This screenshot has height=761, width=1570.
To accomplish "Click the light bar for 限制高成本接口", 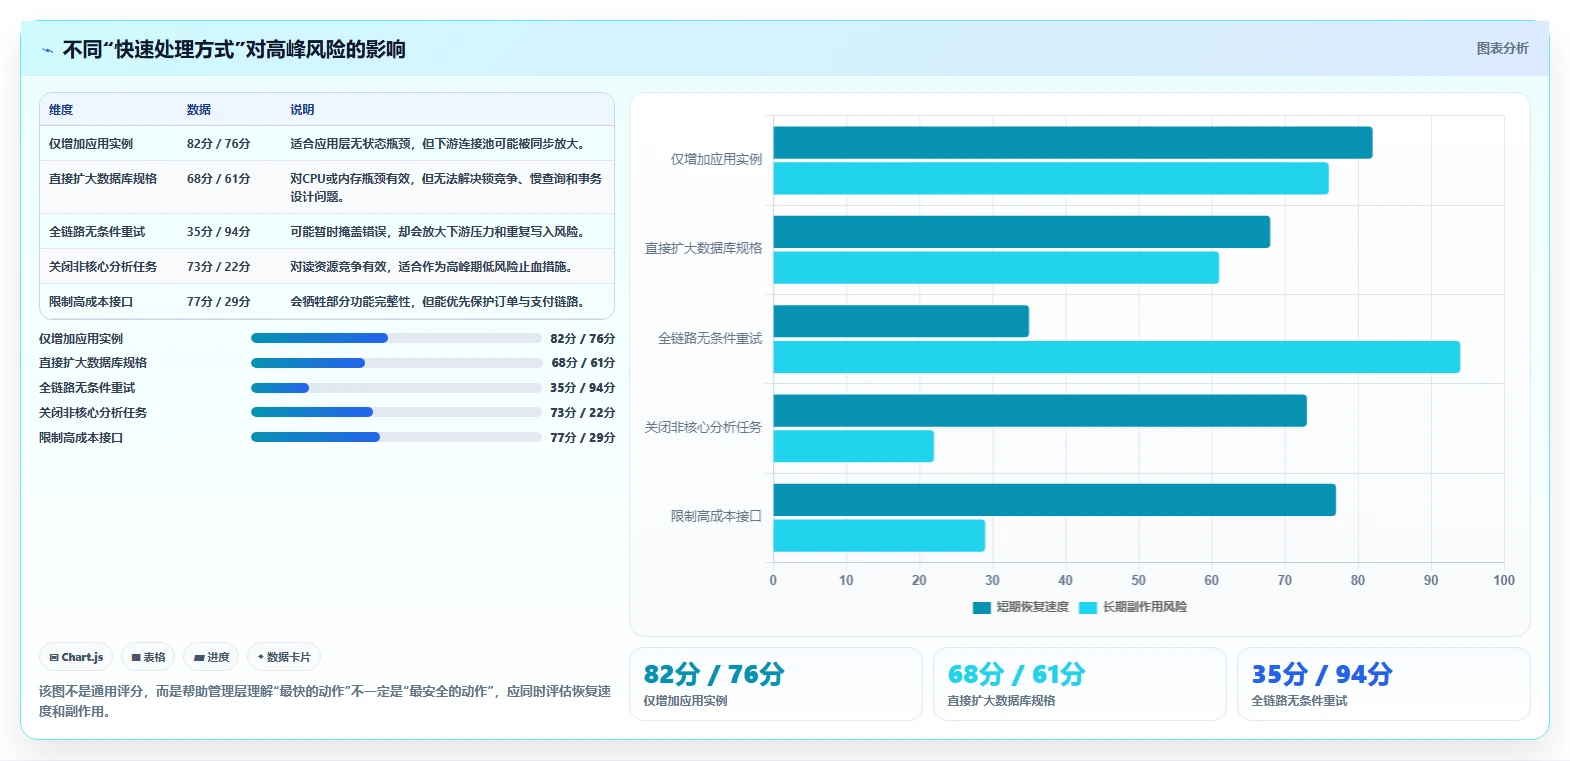I will [879, 536].
